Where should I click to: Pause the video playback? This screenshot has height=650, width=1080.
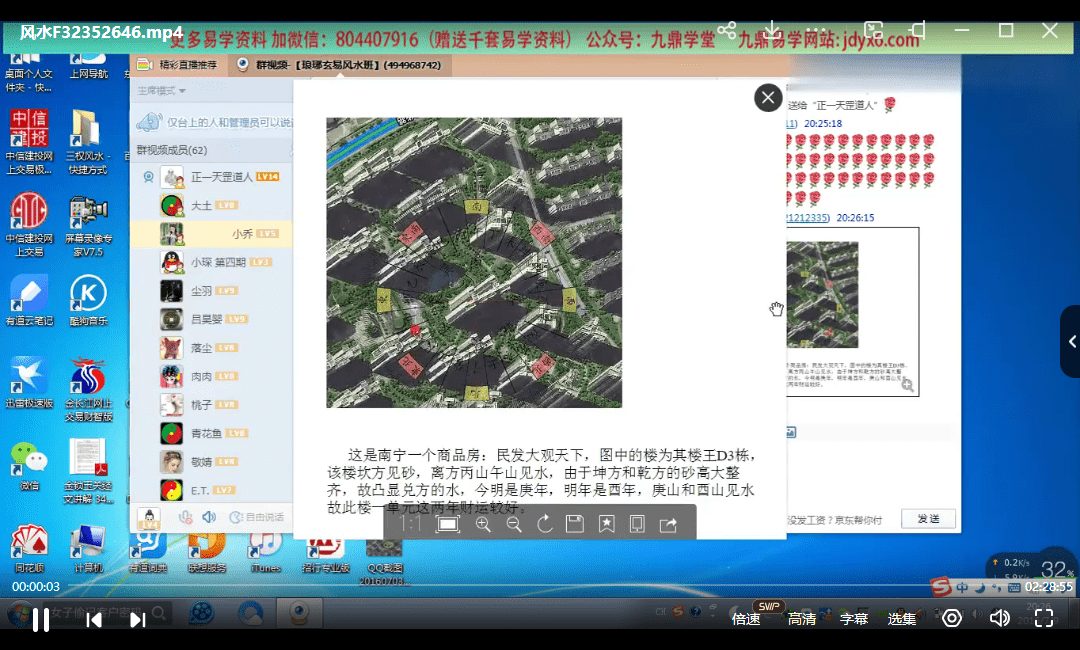pos(41,619)
